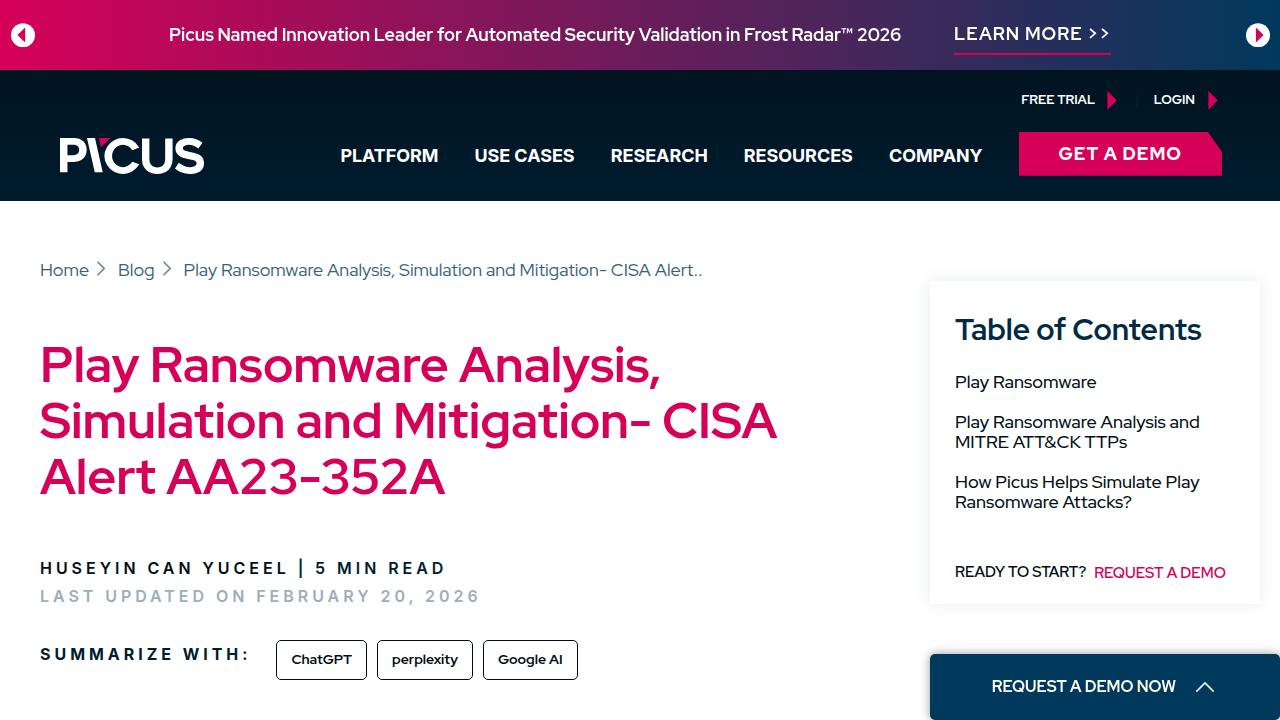Open the Learn More banner link
Screen dimensions: 1280x720
click(x=1032, y=34)
